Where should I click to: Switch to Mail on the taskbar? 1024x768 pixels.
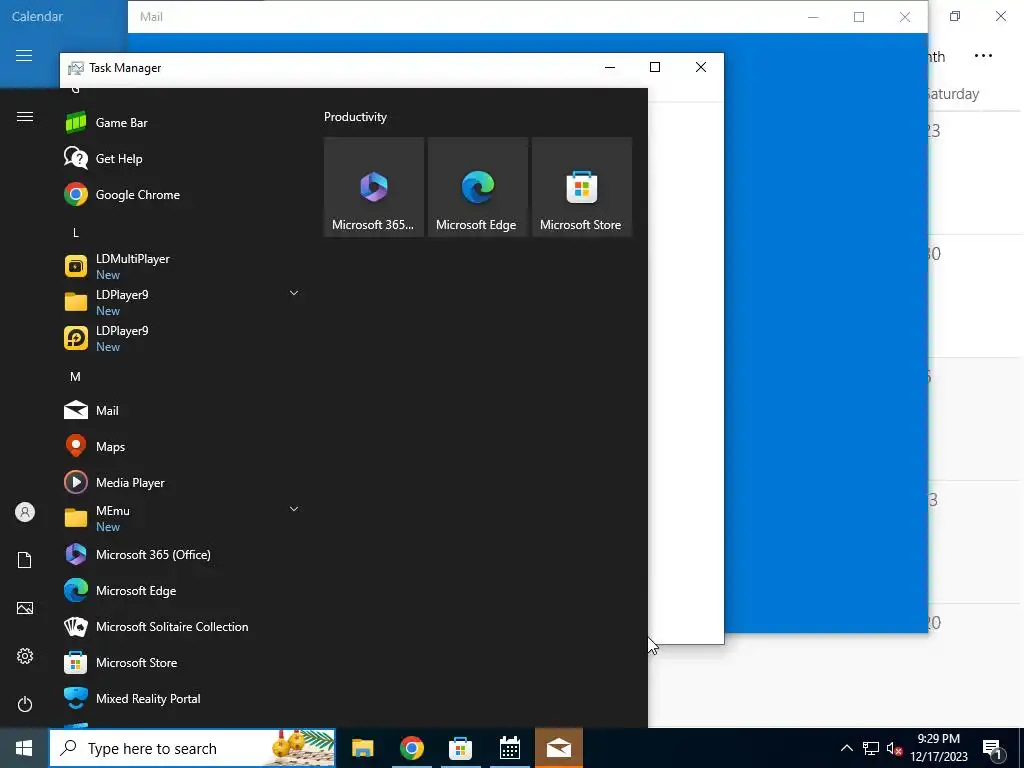pos(559,748)
